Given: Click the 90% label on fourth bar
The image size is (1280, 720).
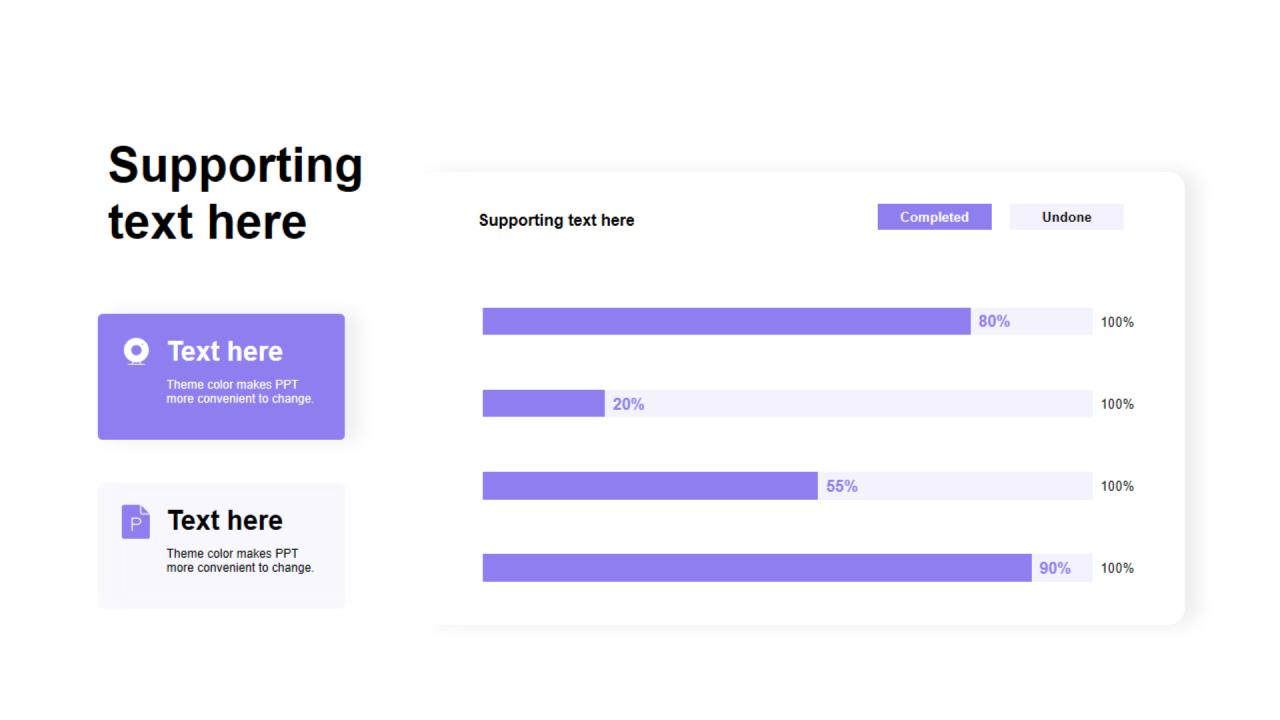Looking at the screenshot, I should 1054,568.
